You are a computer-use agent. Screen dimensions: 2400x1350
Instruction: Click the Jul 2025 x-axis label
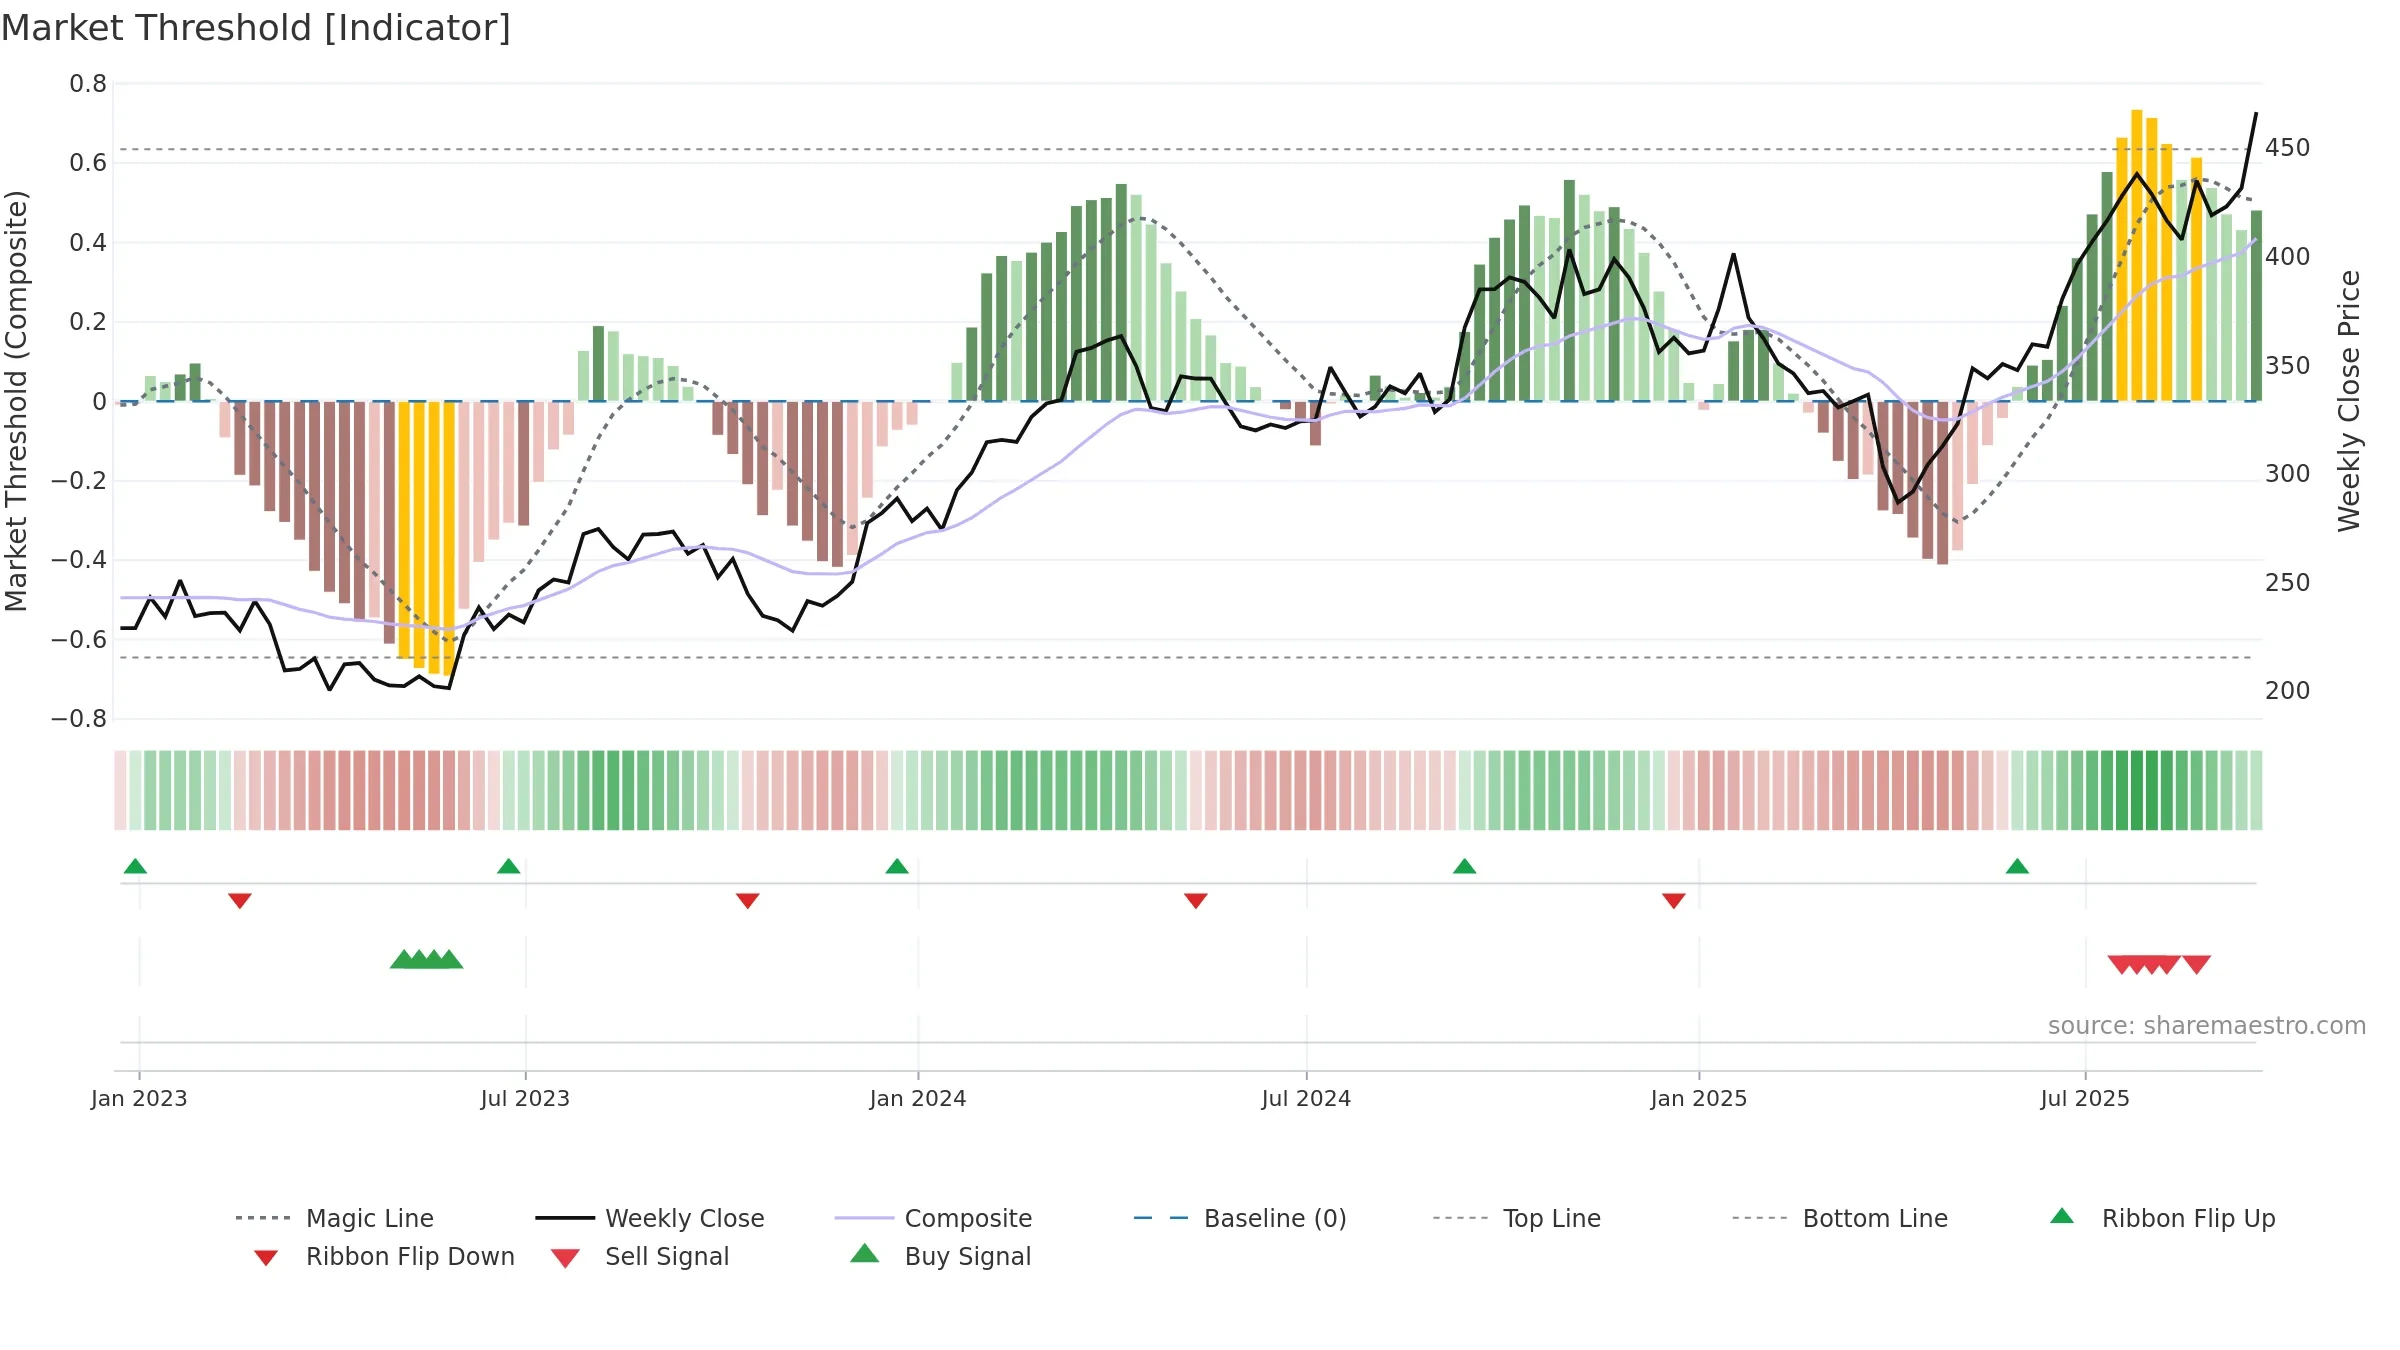[x=2085, y=1099]
